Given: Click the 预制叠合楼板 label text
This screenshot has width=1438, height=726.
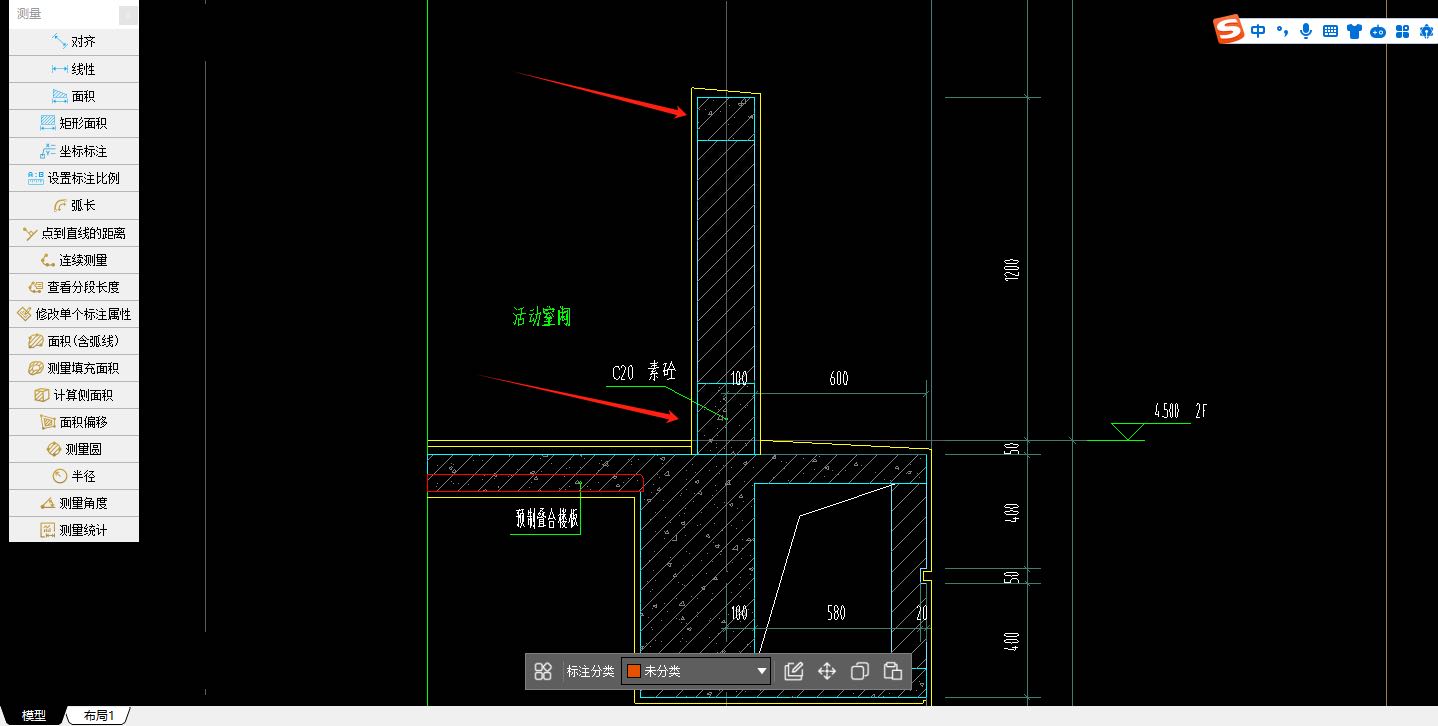Looking at the screenshot, I should pos(546,518).
